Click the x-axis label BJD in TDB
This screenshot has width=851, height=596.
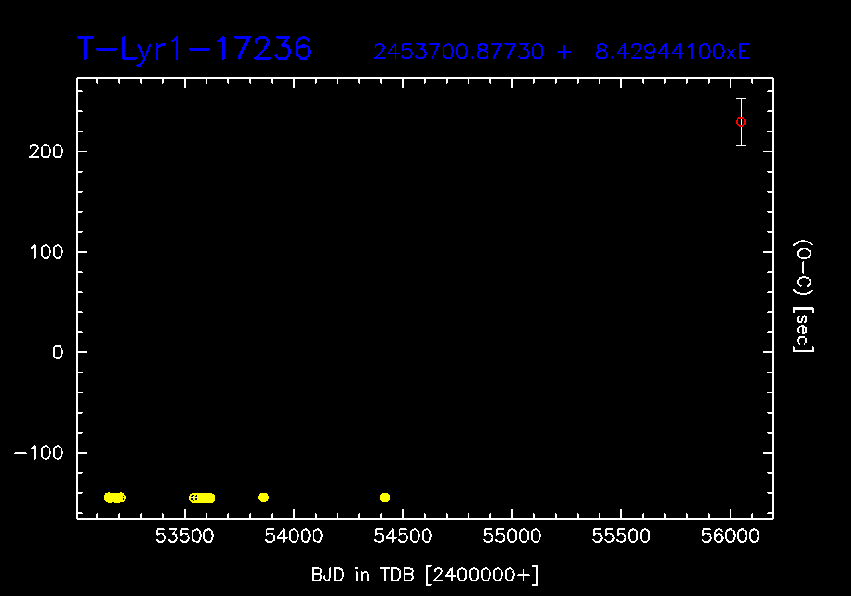(x=425, y=573)
